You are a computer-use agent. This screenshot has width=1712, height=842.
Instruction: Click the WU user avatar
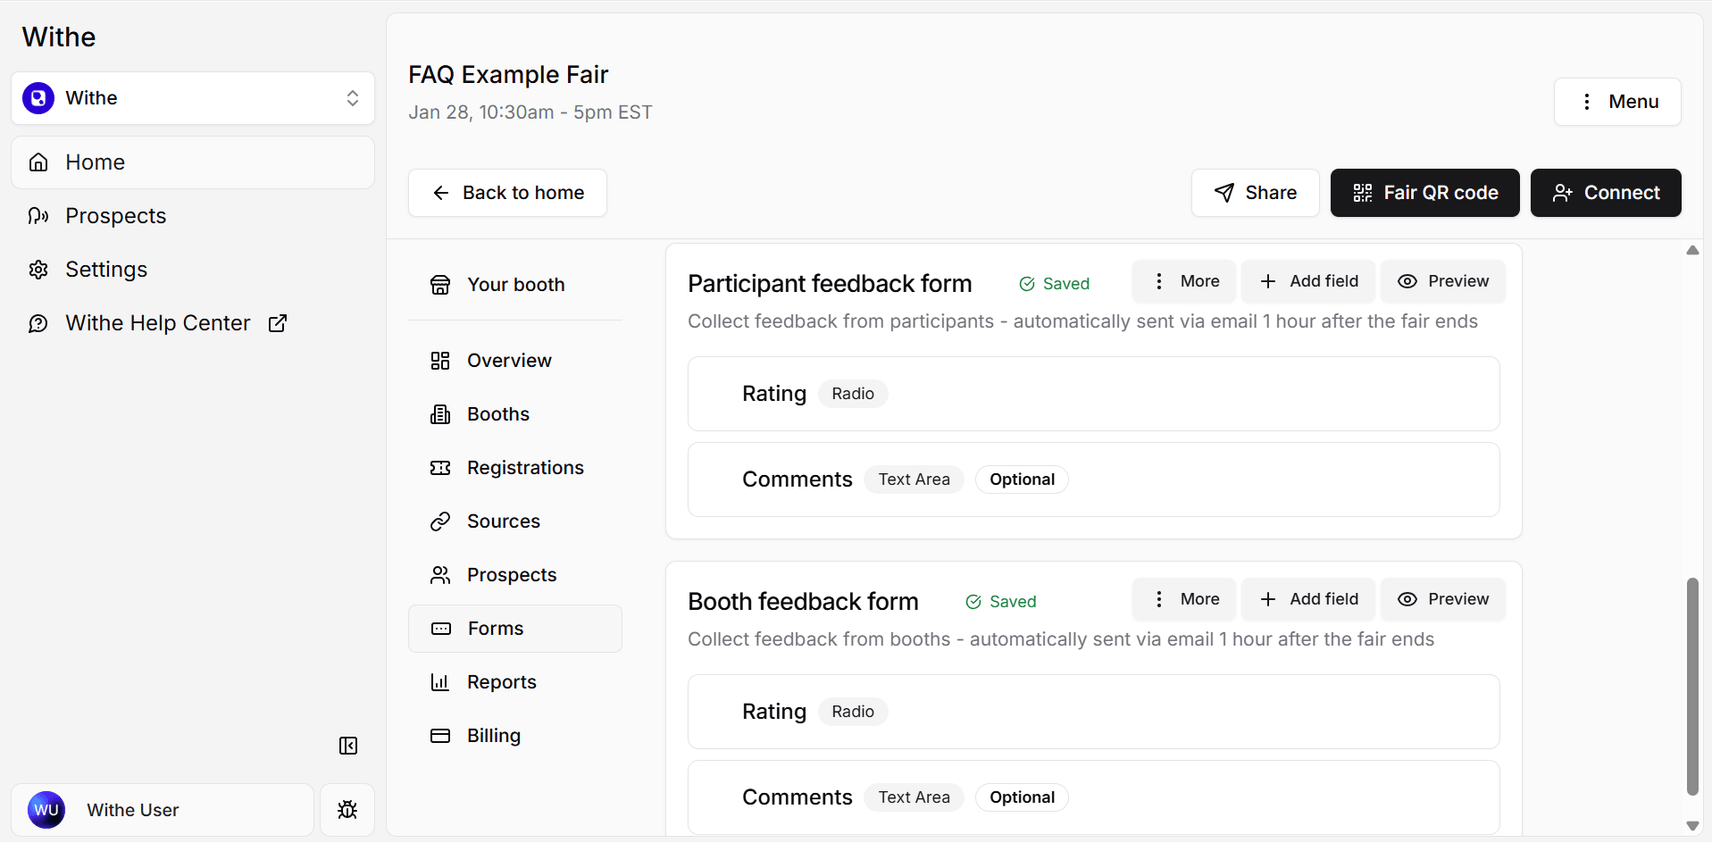coord(46,810)
